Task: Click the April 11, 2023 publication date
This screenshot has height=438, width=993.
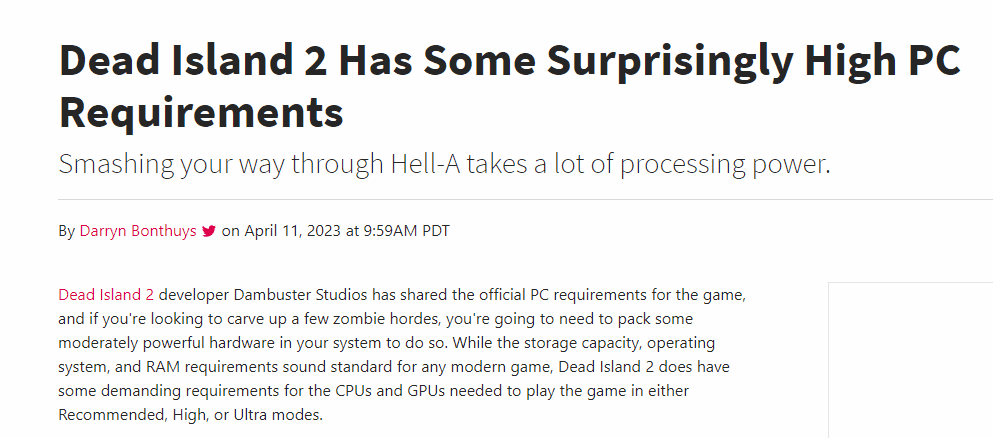Action: [293, 231]
